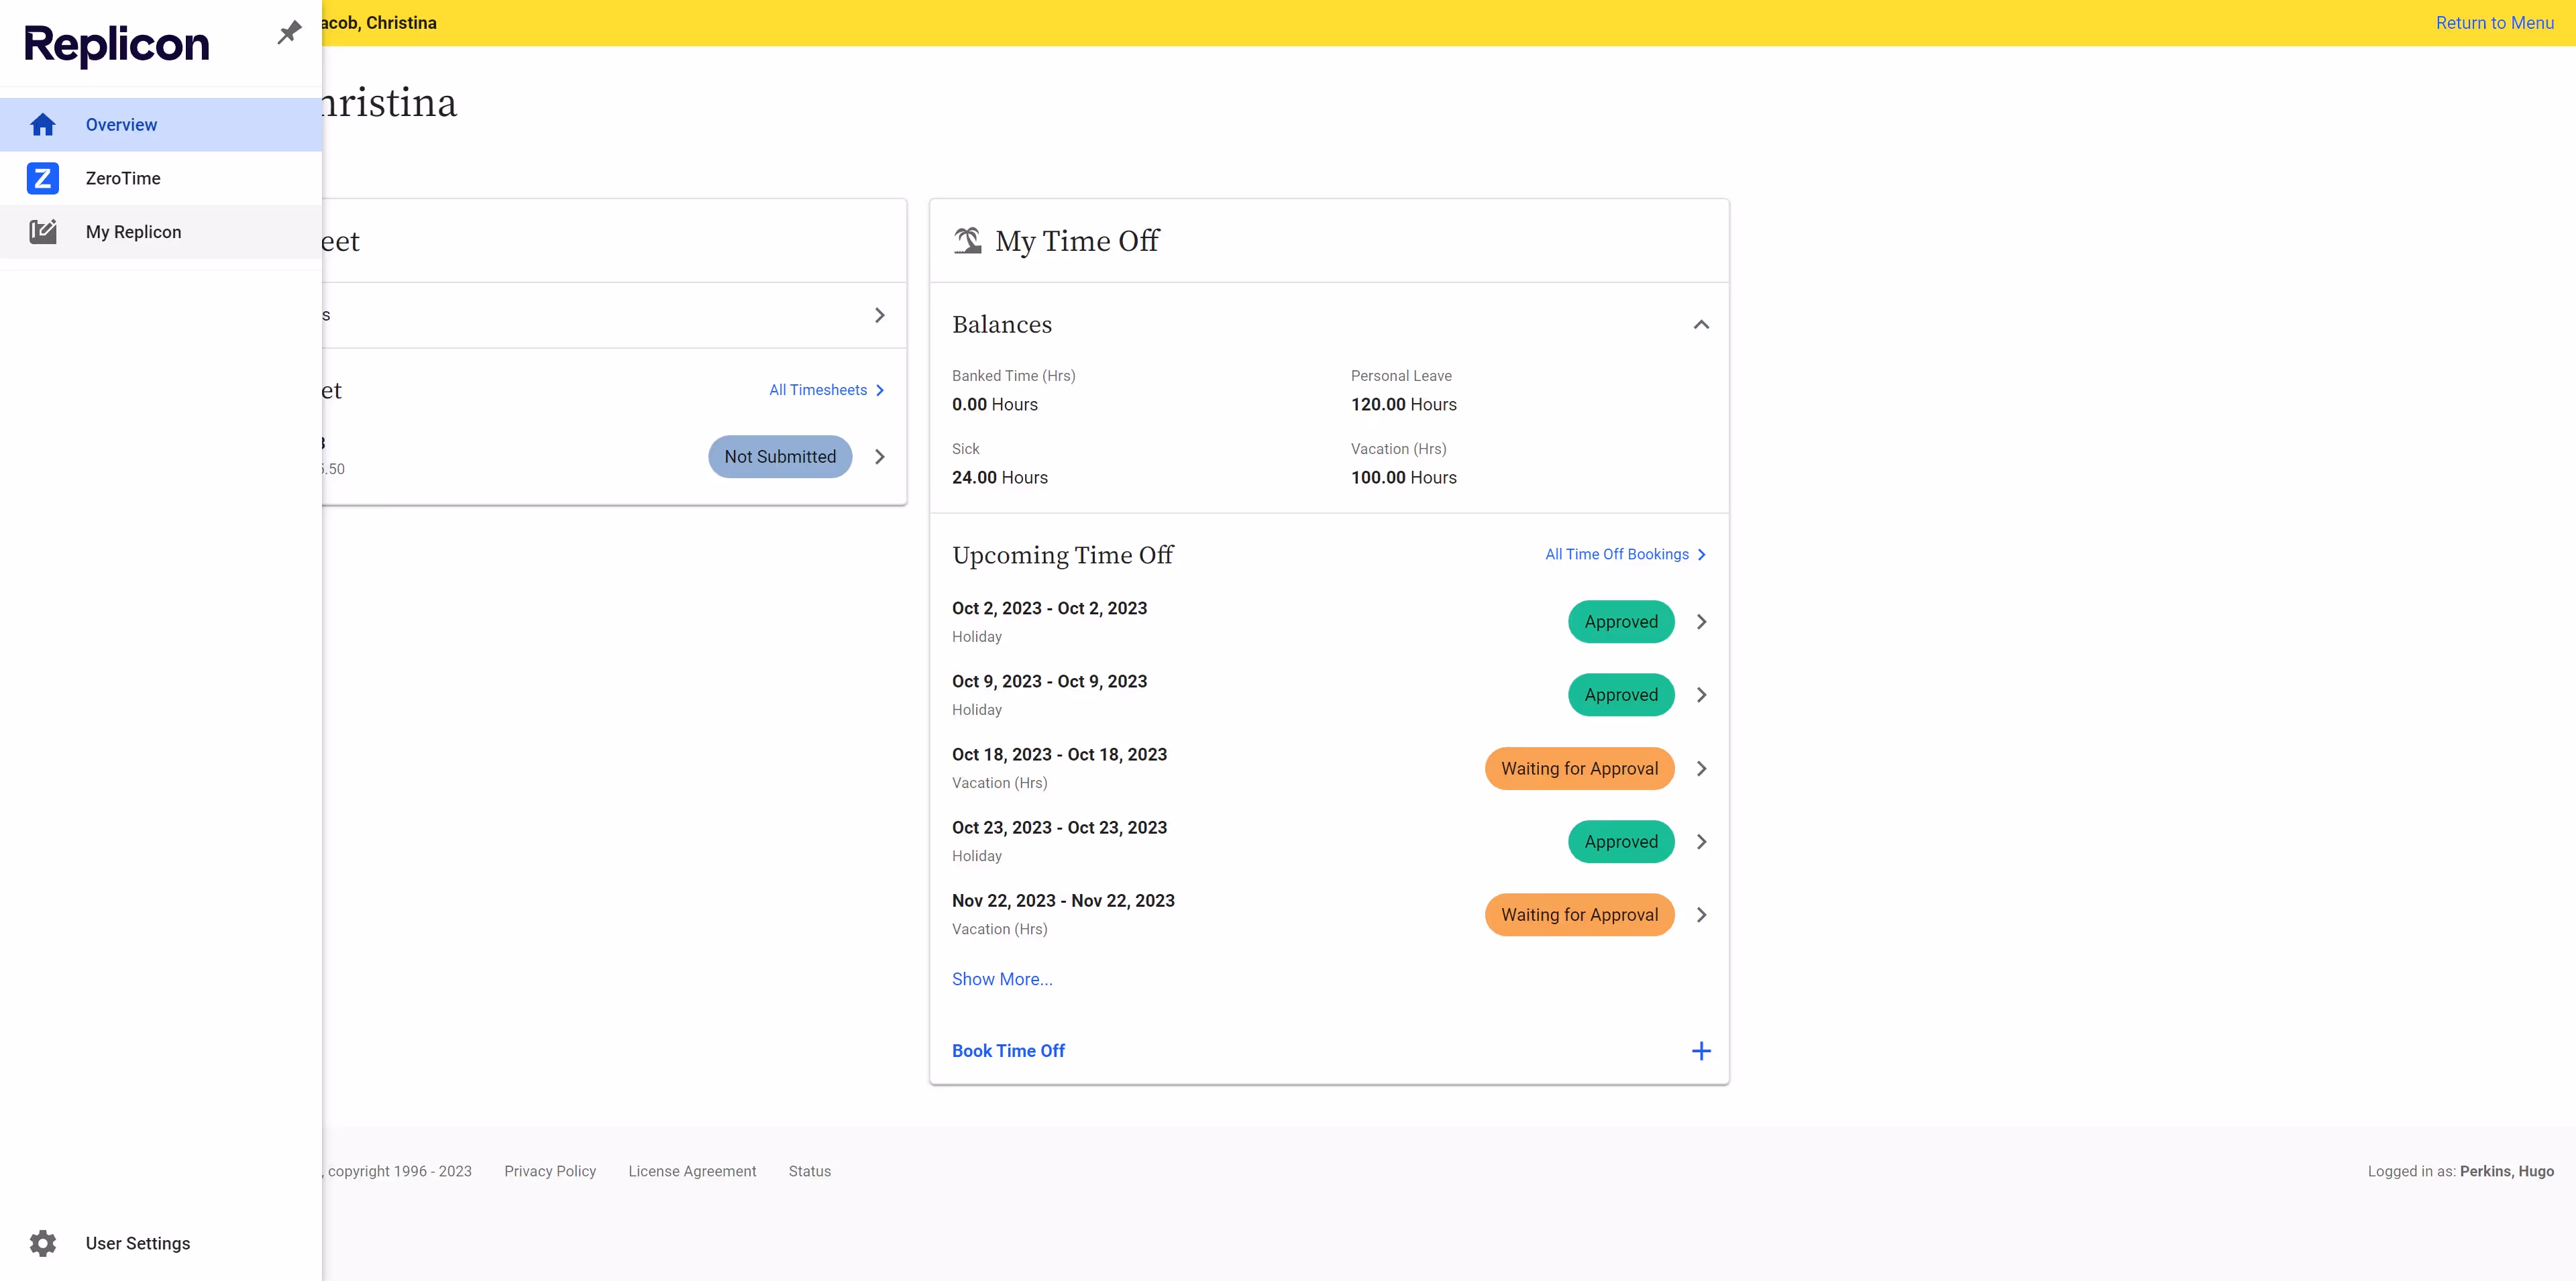Collapse the Balances section chevron
The width and height of the screenshot is (2576, 1281).
coord(1700,325)
